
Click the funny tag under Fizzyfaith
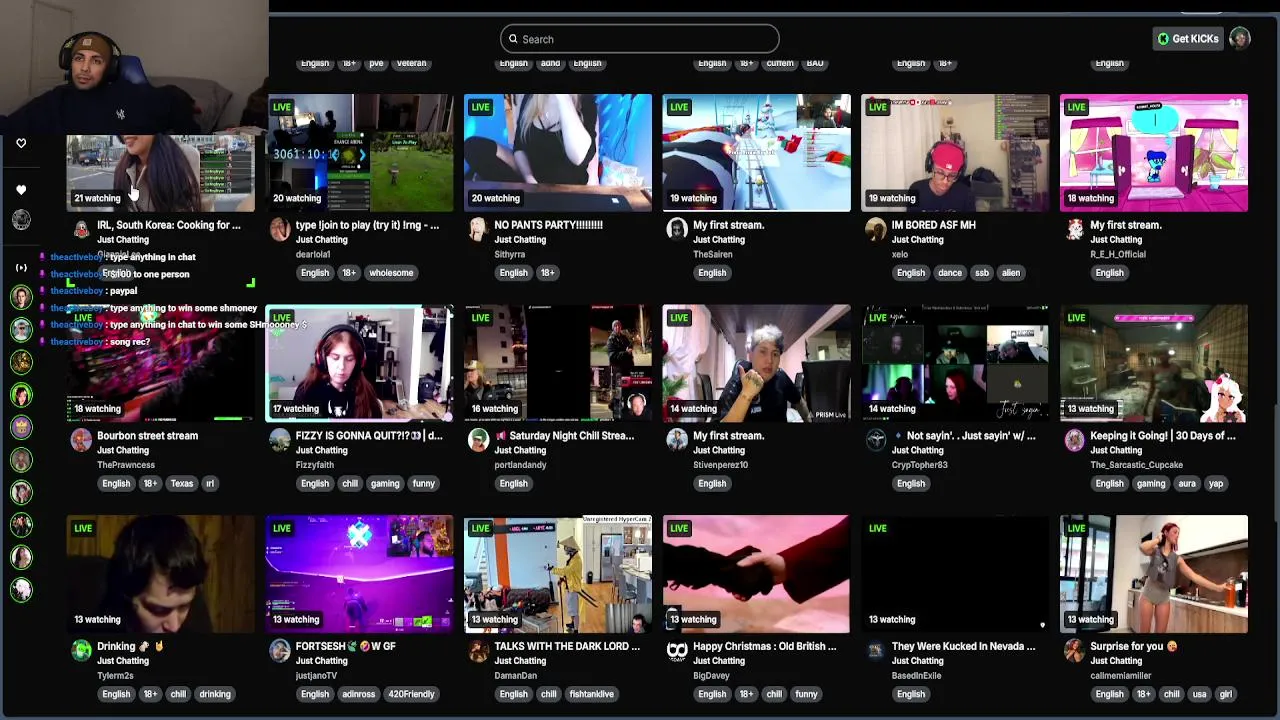(423, 484)
